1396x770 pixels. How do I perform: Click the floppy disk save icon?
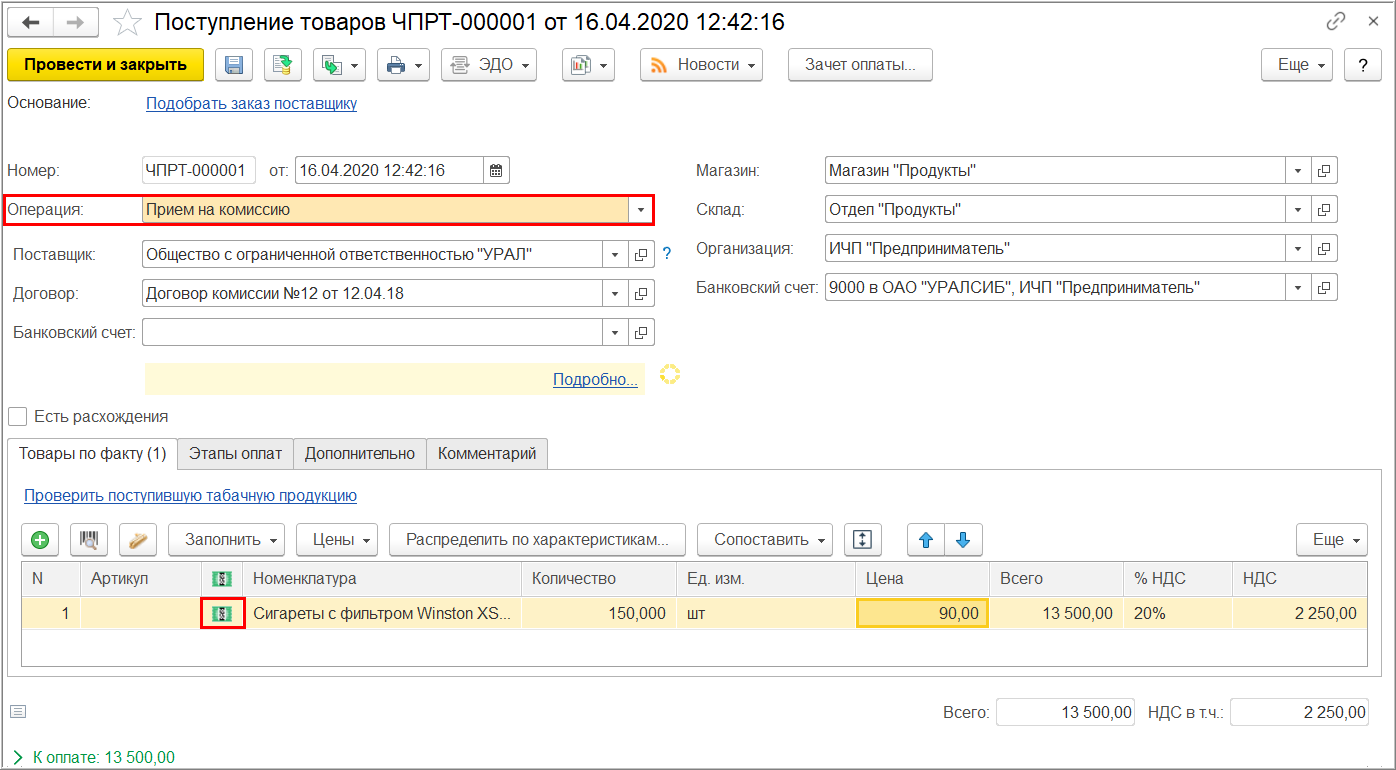pyautogui.click(x=234, y=65)
